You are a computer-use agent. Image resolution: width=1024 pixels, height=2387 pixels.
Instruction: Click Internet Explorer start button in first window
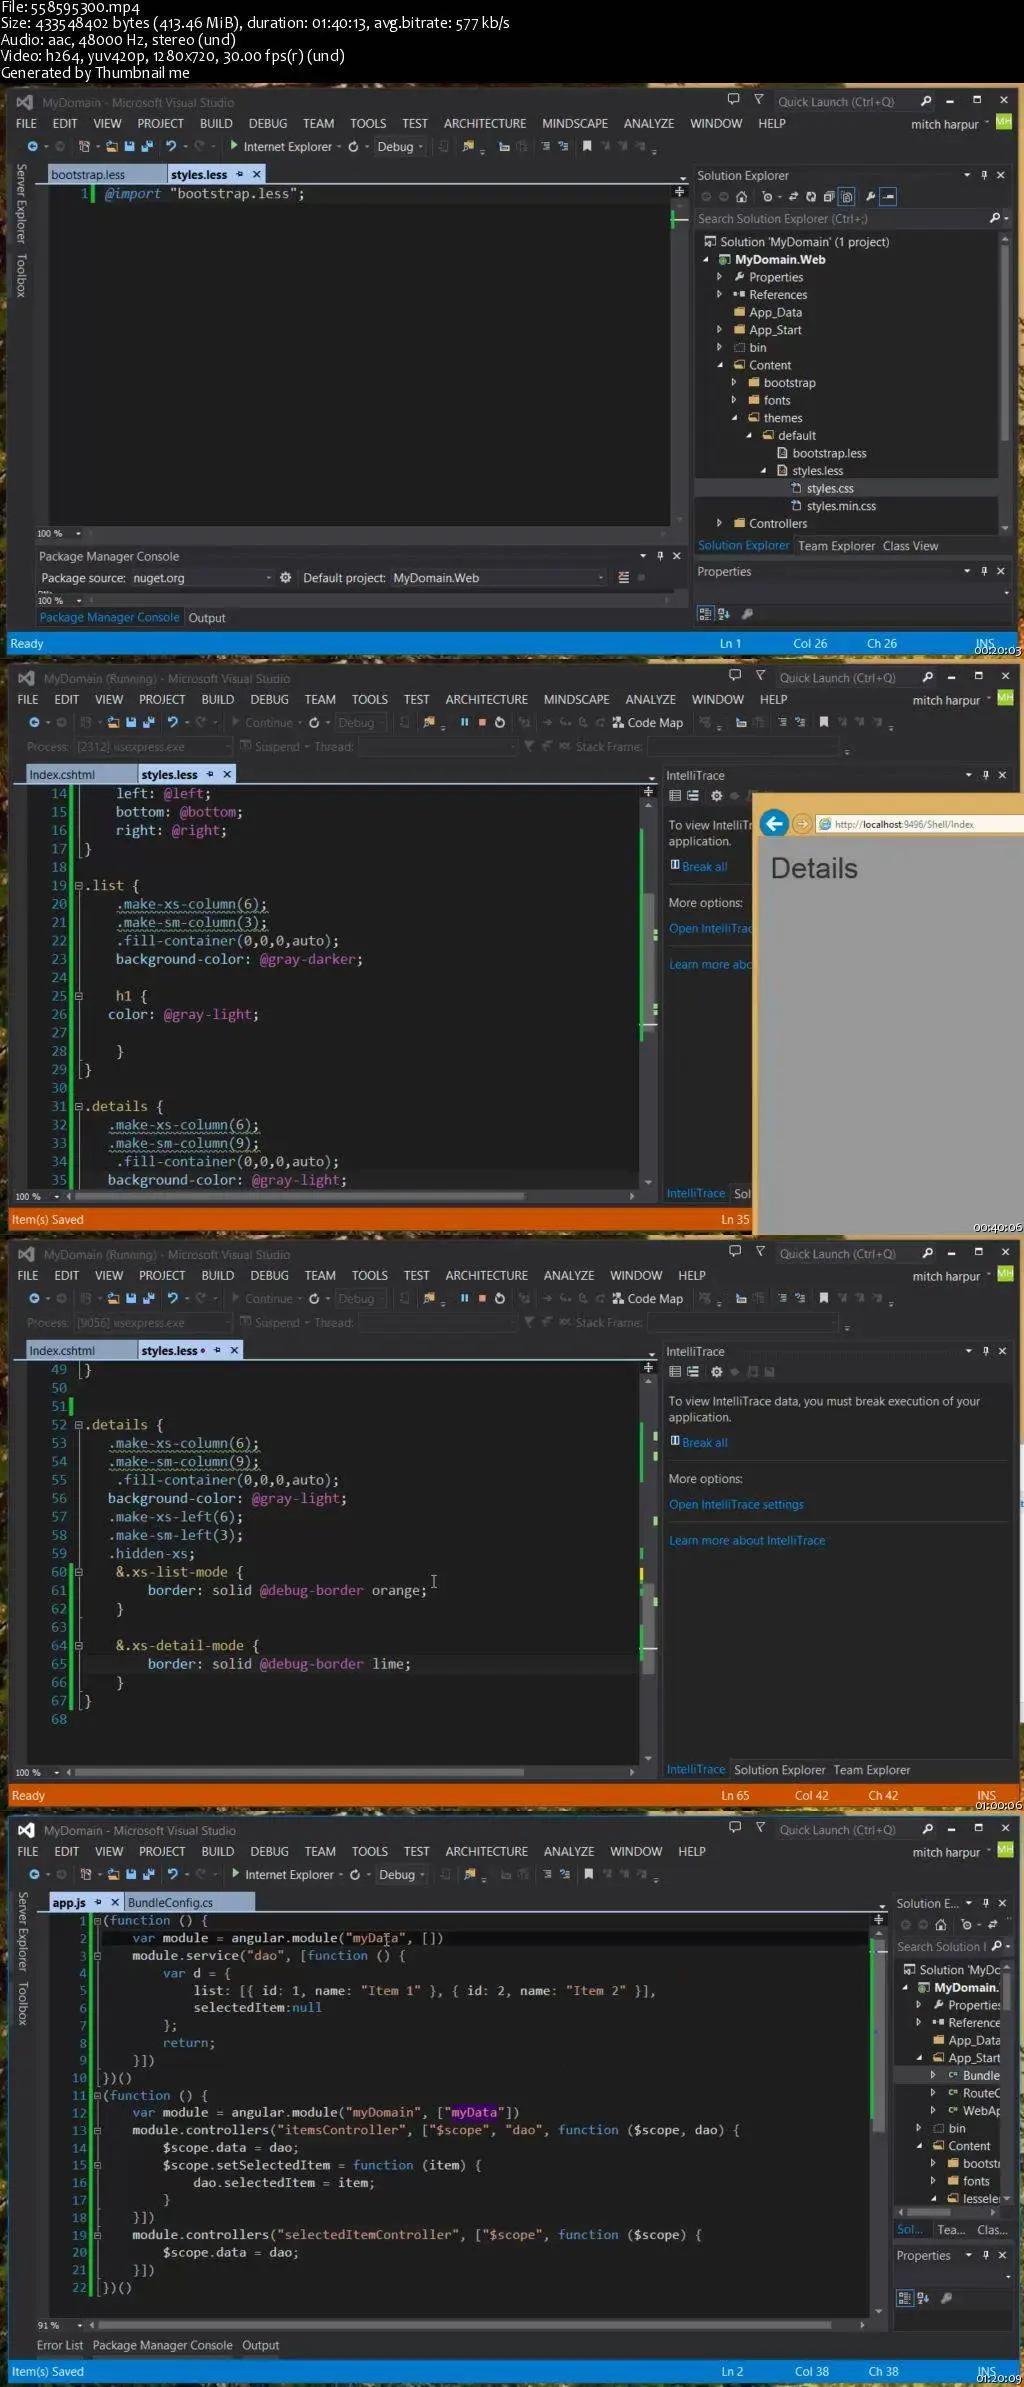(x=281, y=147)
